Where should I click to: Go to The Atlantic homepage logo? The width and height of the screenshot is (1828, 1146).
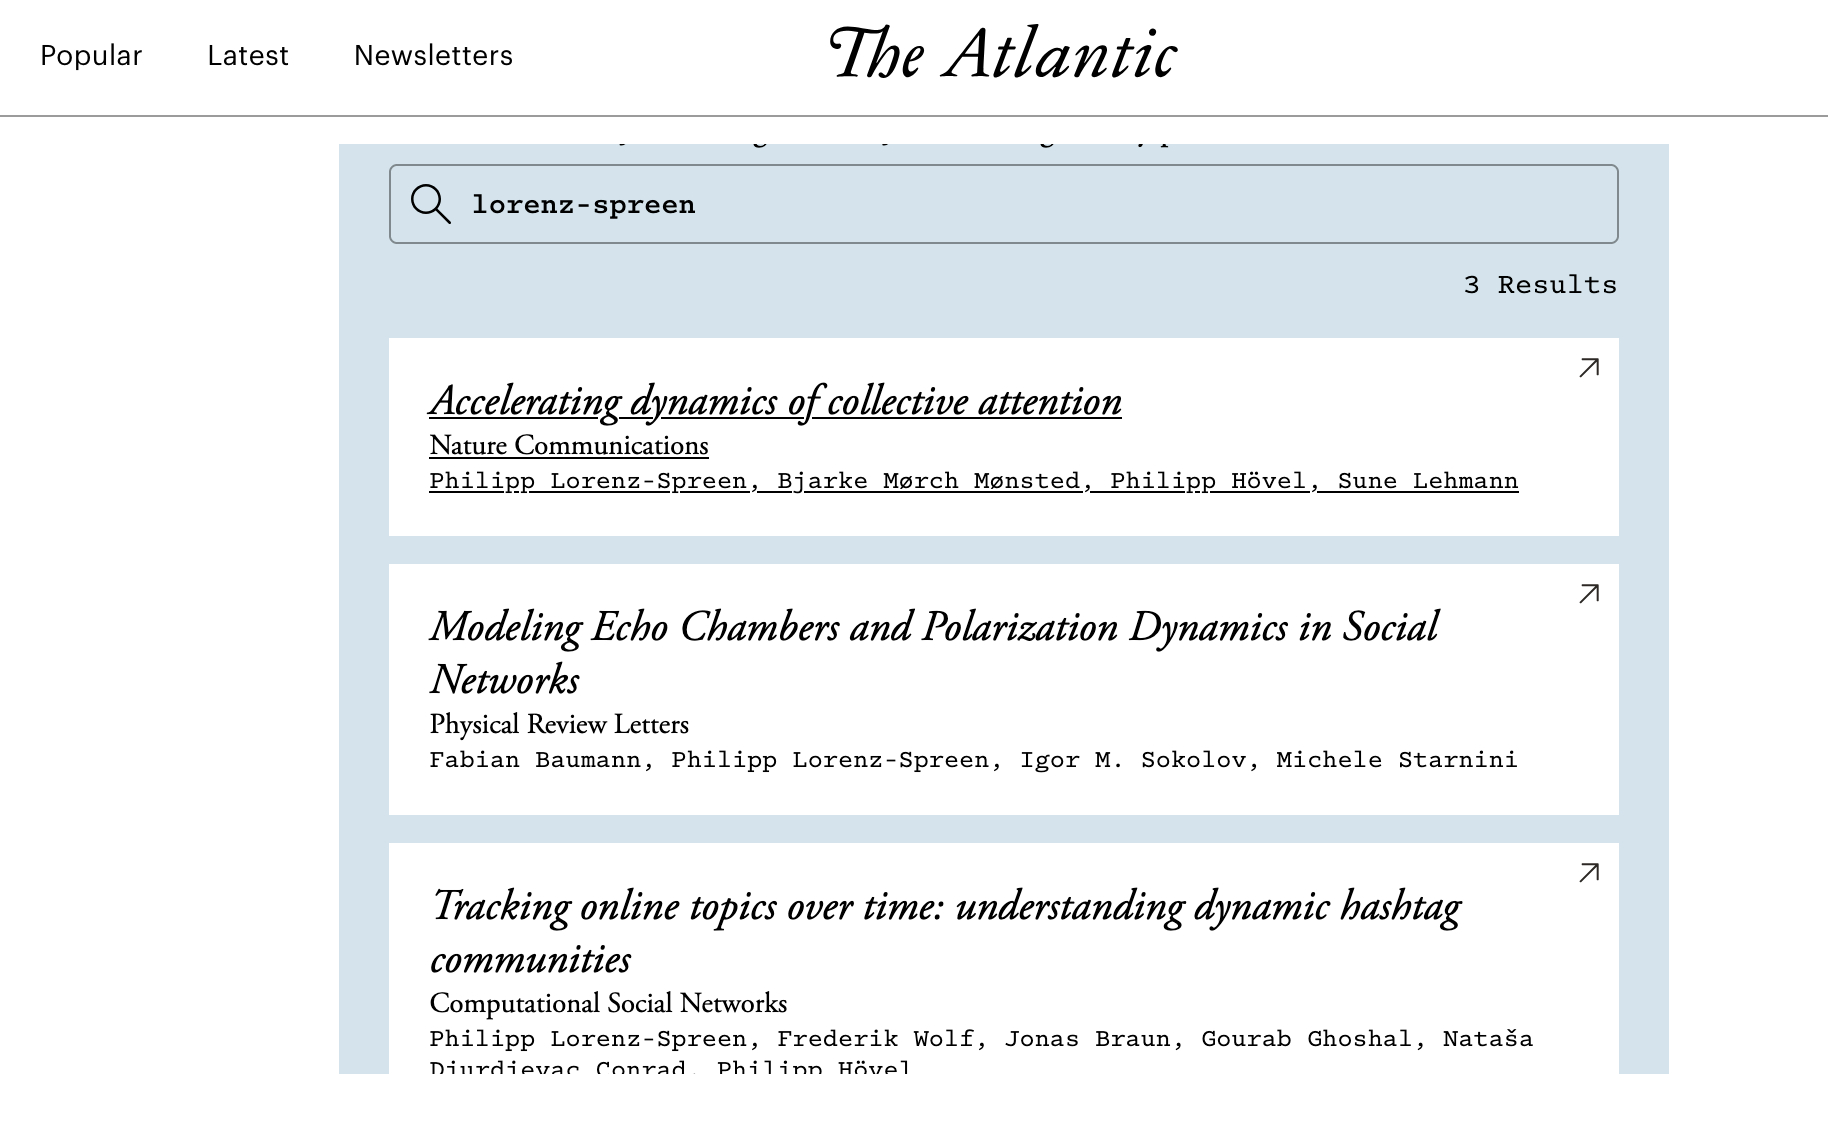[x=1002, y=54]
